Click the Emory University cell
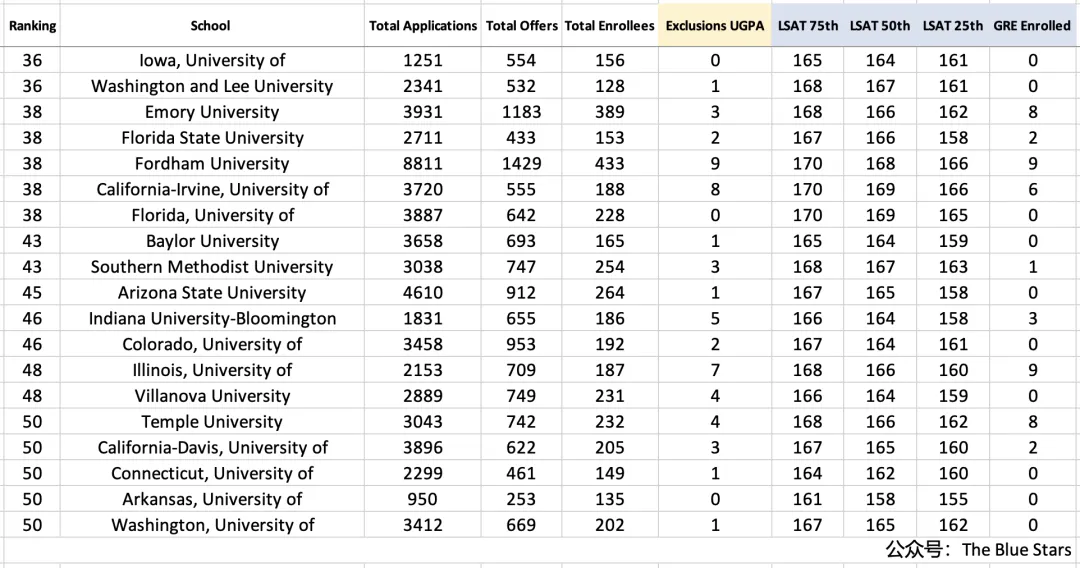The height and width of the screenshot is (568, 1080). (x=212, y=112)
